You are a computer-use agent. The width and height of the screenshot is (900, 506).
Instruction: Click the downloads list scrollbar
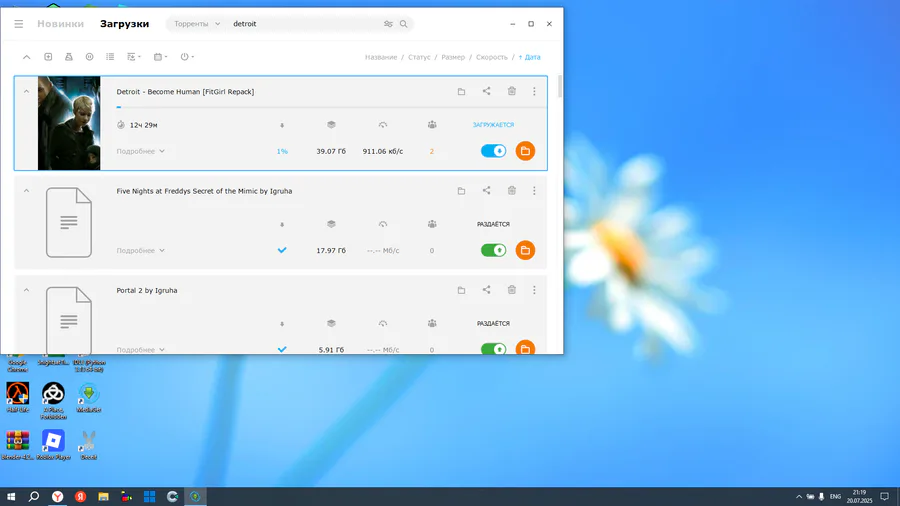[x=559, y=86]
